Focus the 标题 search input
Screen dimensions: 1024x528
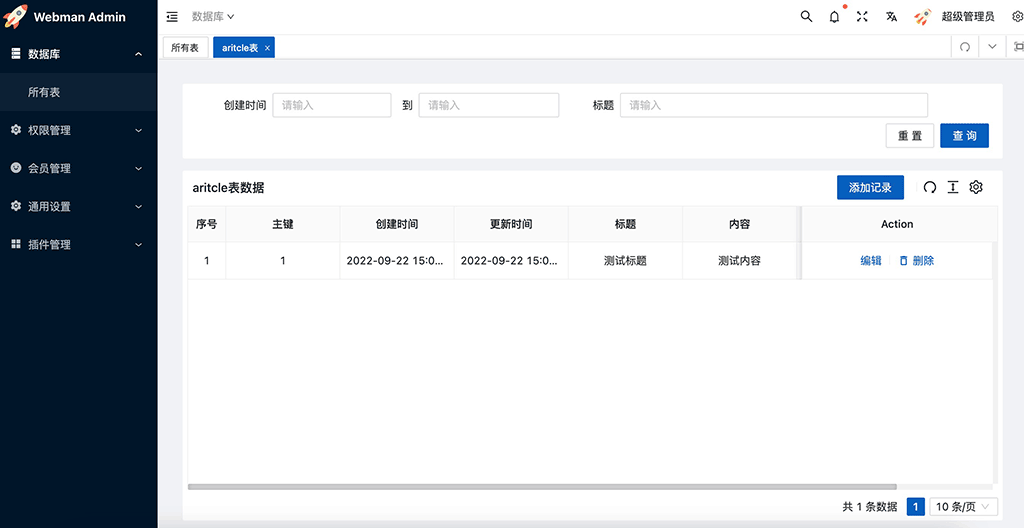tap(774, 105)
